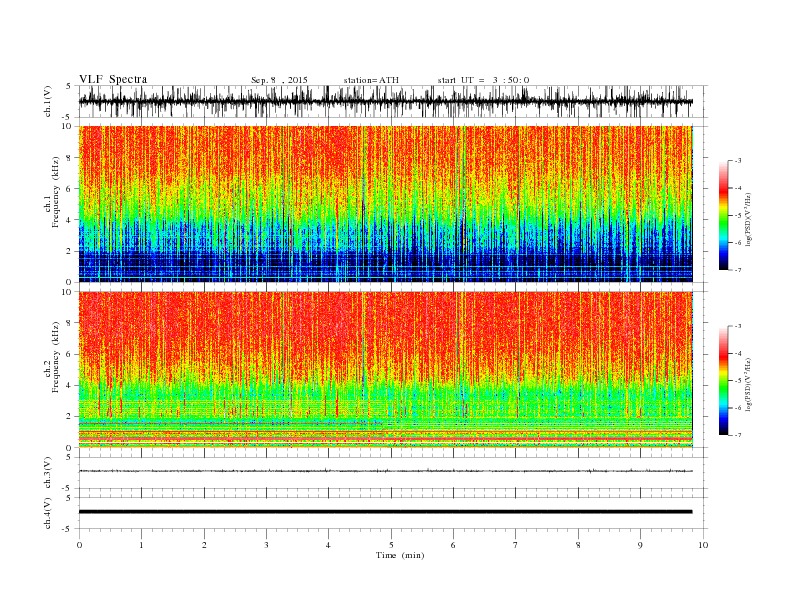Click the '10' tick on the Time axis
792x612 pixels.
point(703,545)
